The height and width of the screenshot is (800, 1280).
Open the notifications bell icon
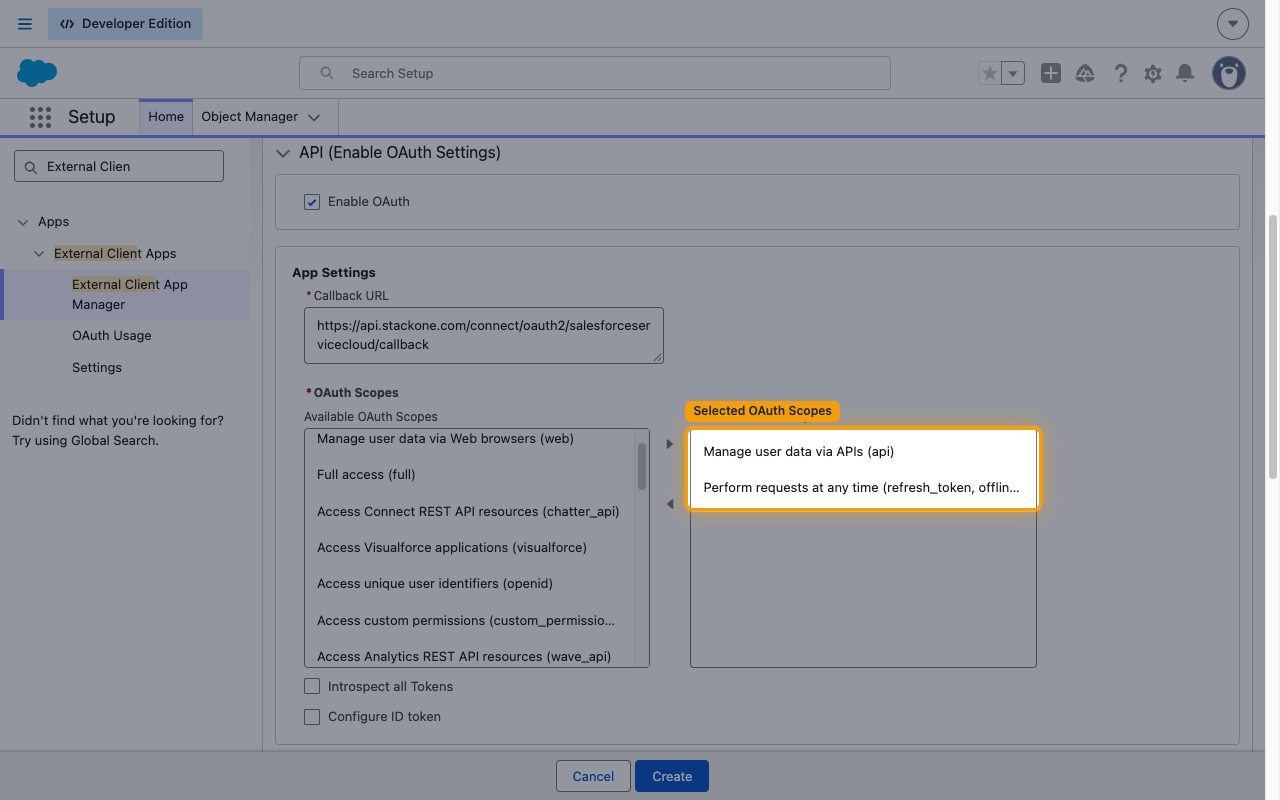(1185, 73)
